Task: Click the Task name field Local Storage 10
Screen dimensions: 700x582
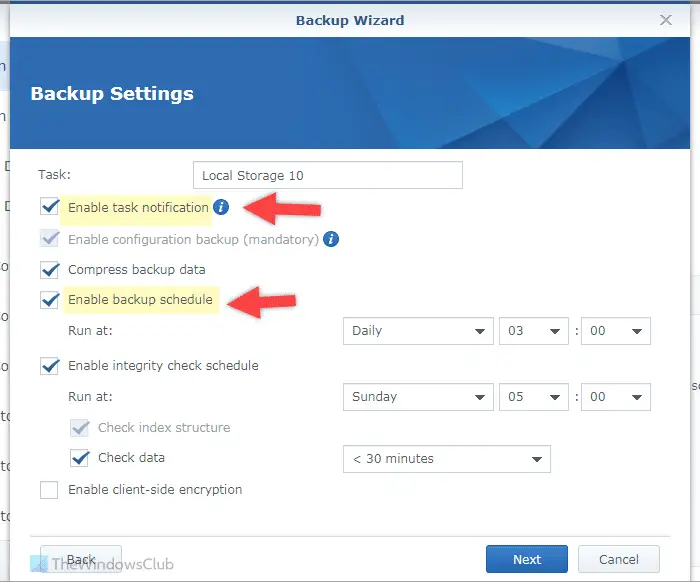Action: [328, 175]
